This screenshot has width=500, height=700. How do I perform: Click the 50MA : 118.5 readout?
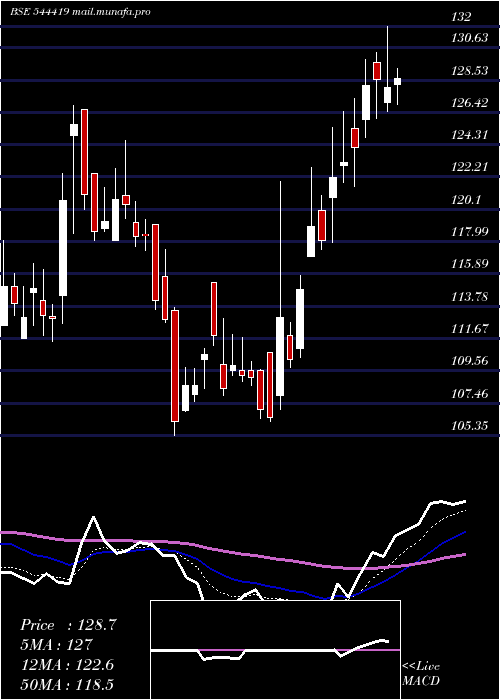pyautogui.click(x=68, y=684)
